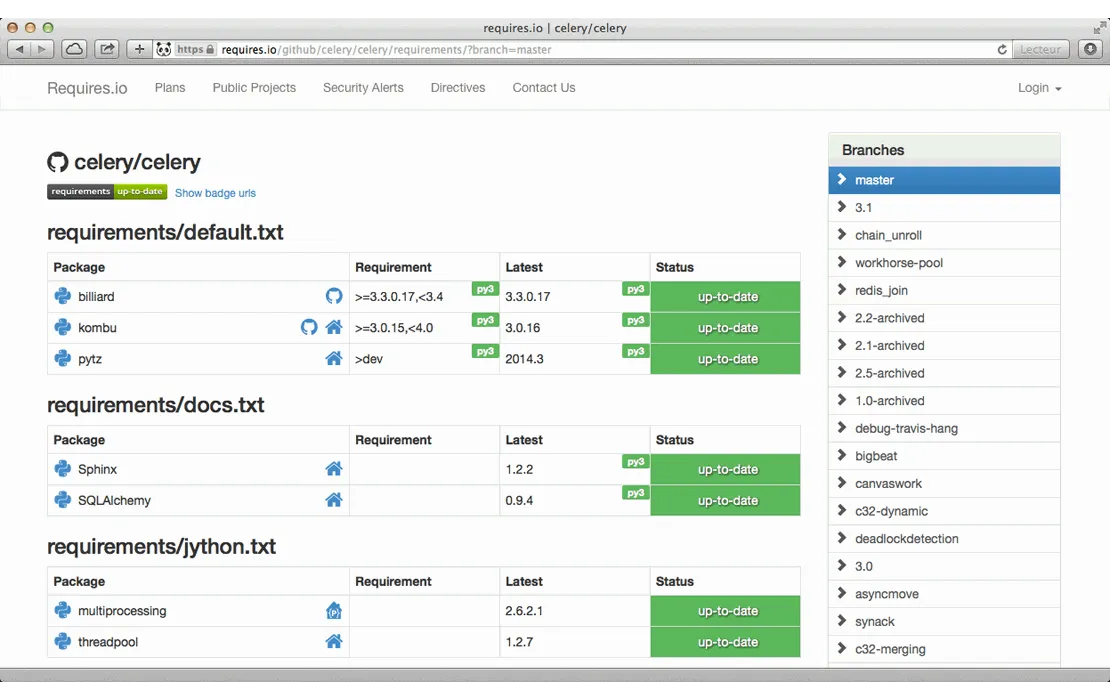Open the redis_join branch

click(944, 290)
